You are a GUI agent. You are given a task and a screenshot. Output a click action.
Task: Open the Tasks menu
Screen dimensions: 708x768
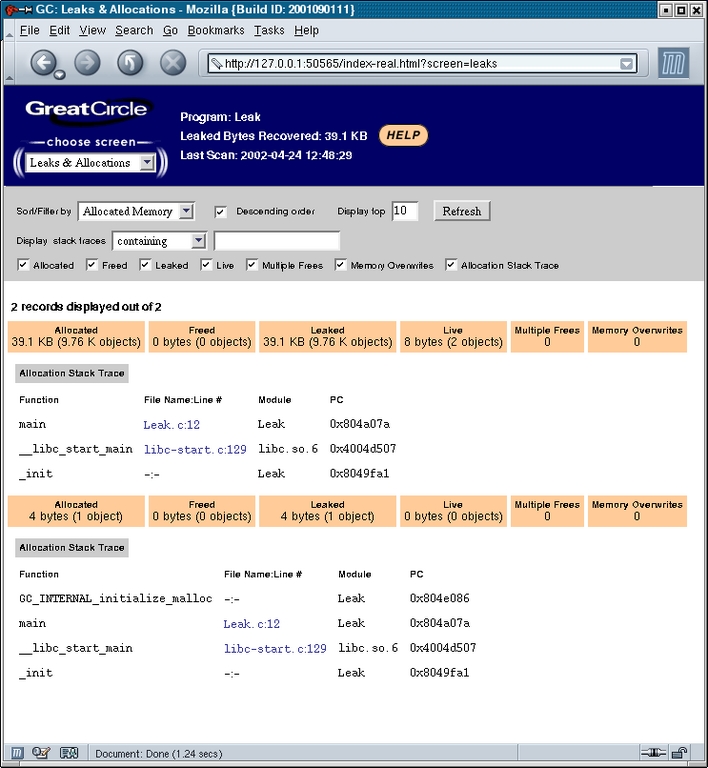click(x=269, y=31)
